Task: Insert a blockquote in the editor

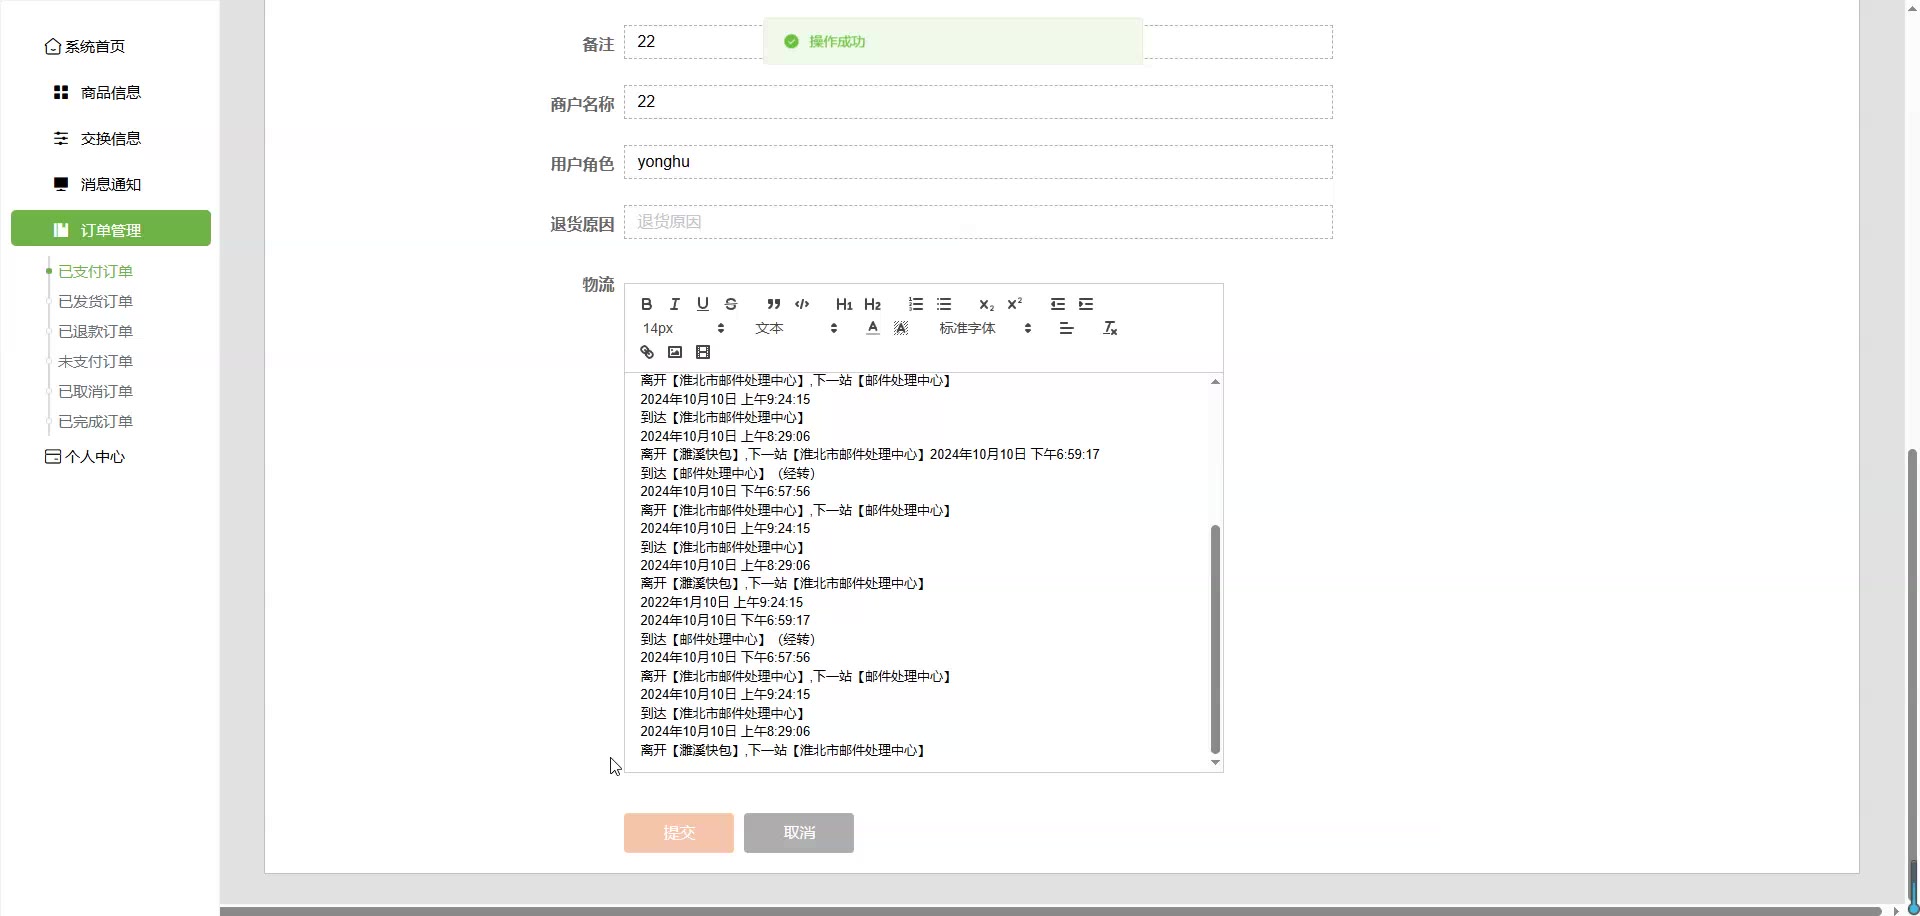Action: [x=774, y=304]
